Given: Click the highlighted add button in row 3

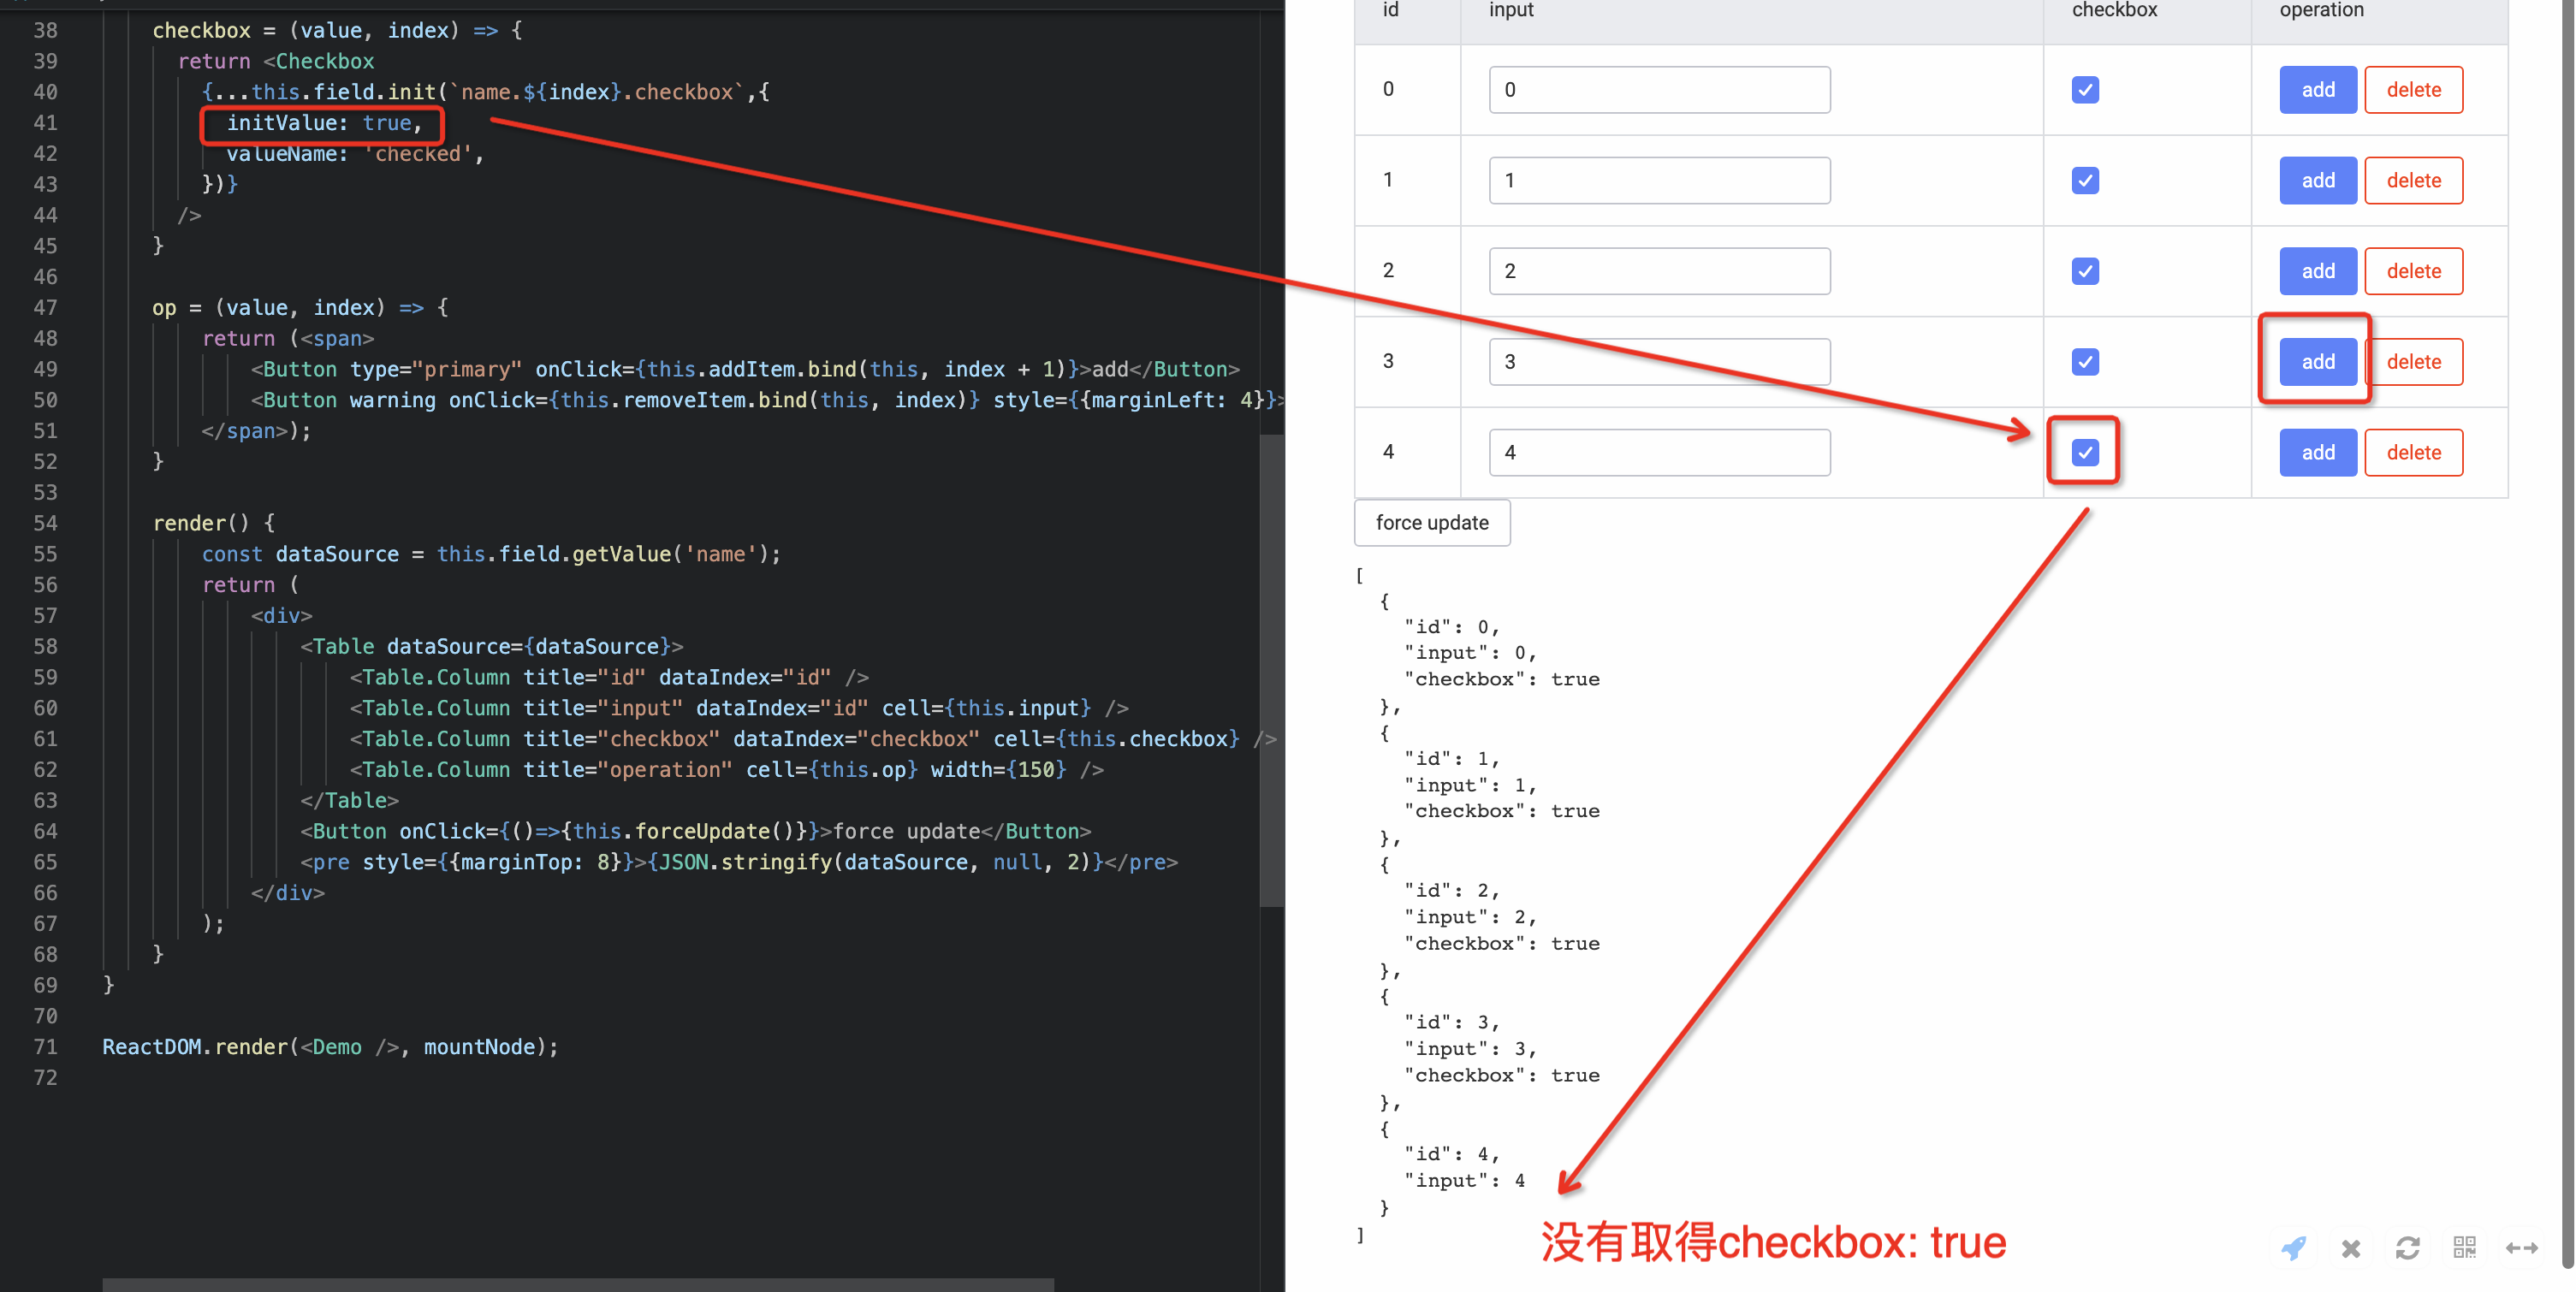Looking at the screenshot, I should click(2317, 361).
